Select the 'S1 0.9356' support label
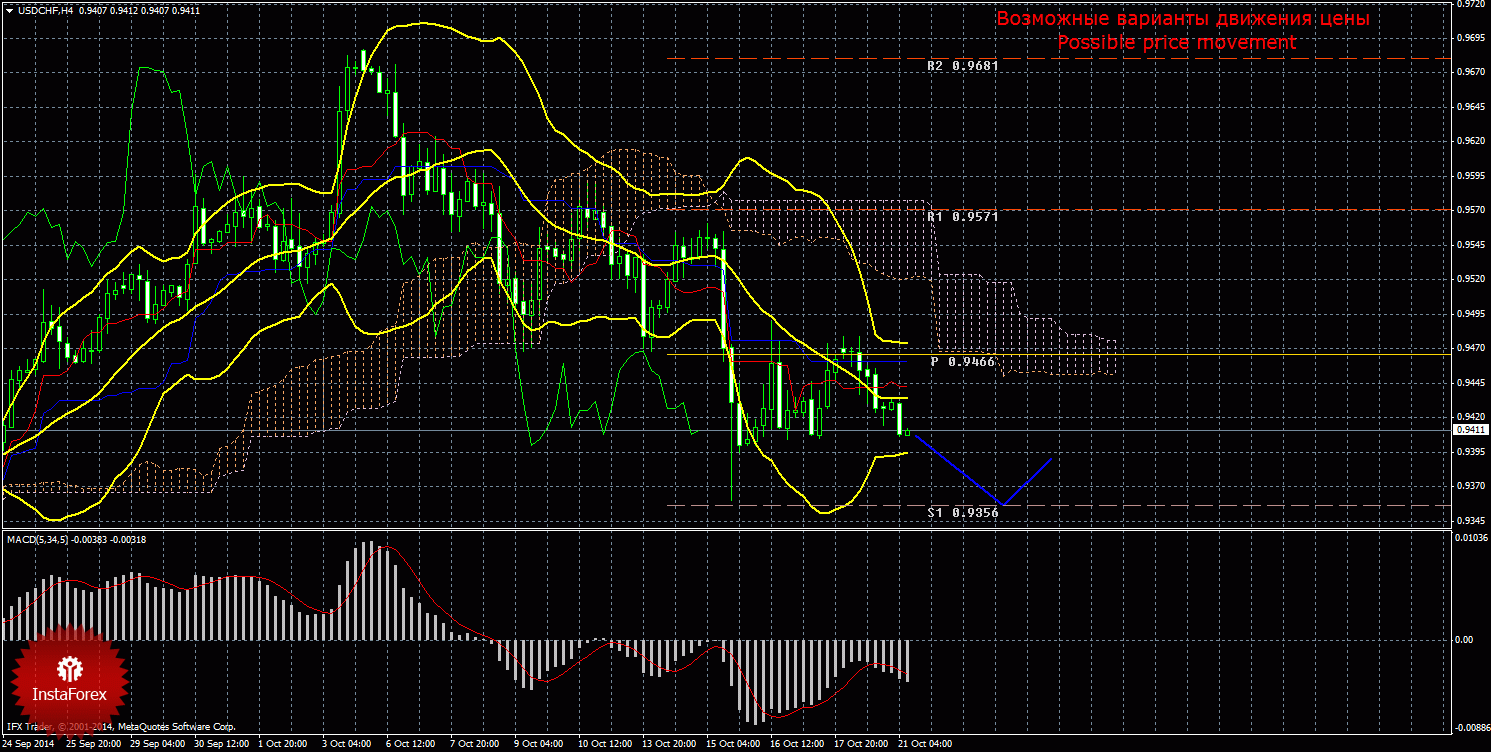The height and width of the screenshot is (752, 1491). (962, 512)
